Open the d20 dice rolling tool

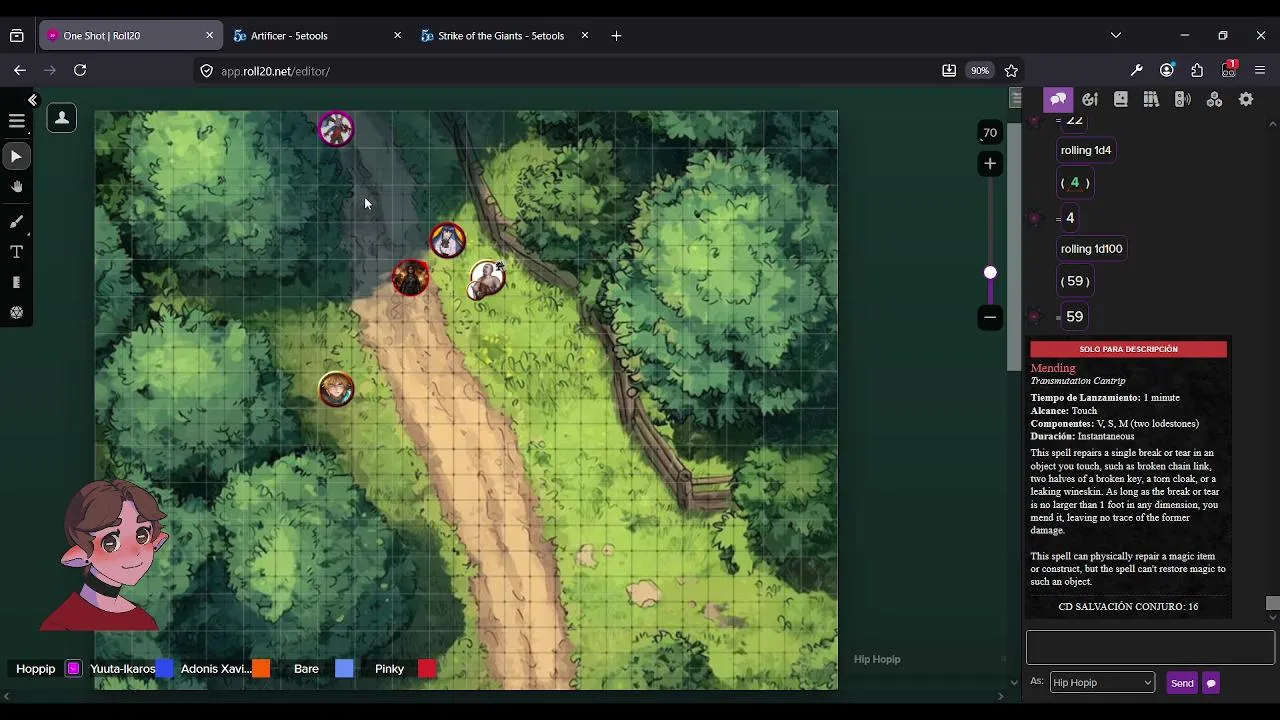pos(16,313)
